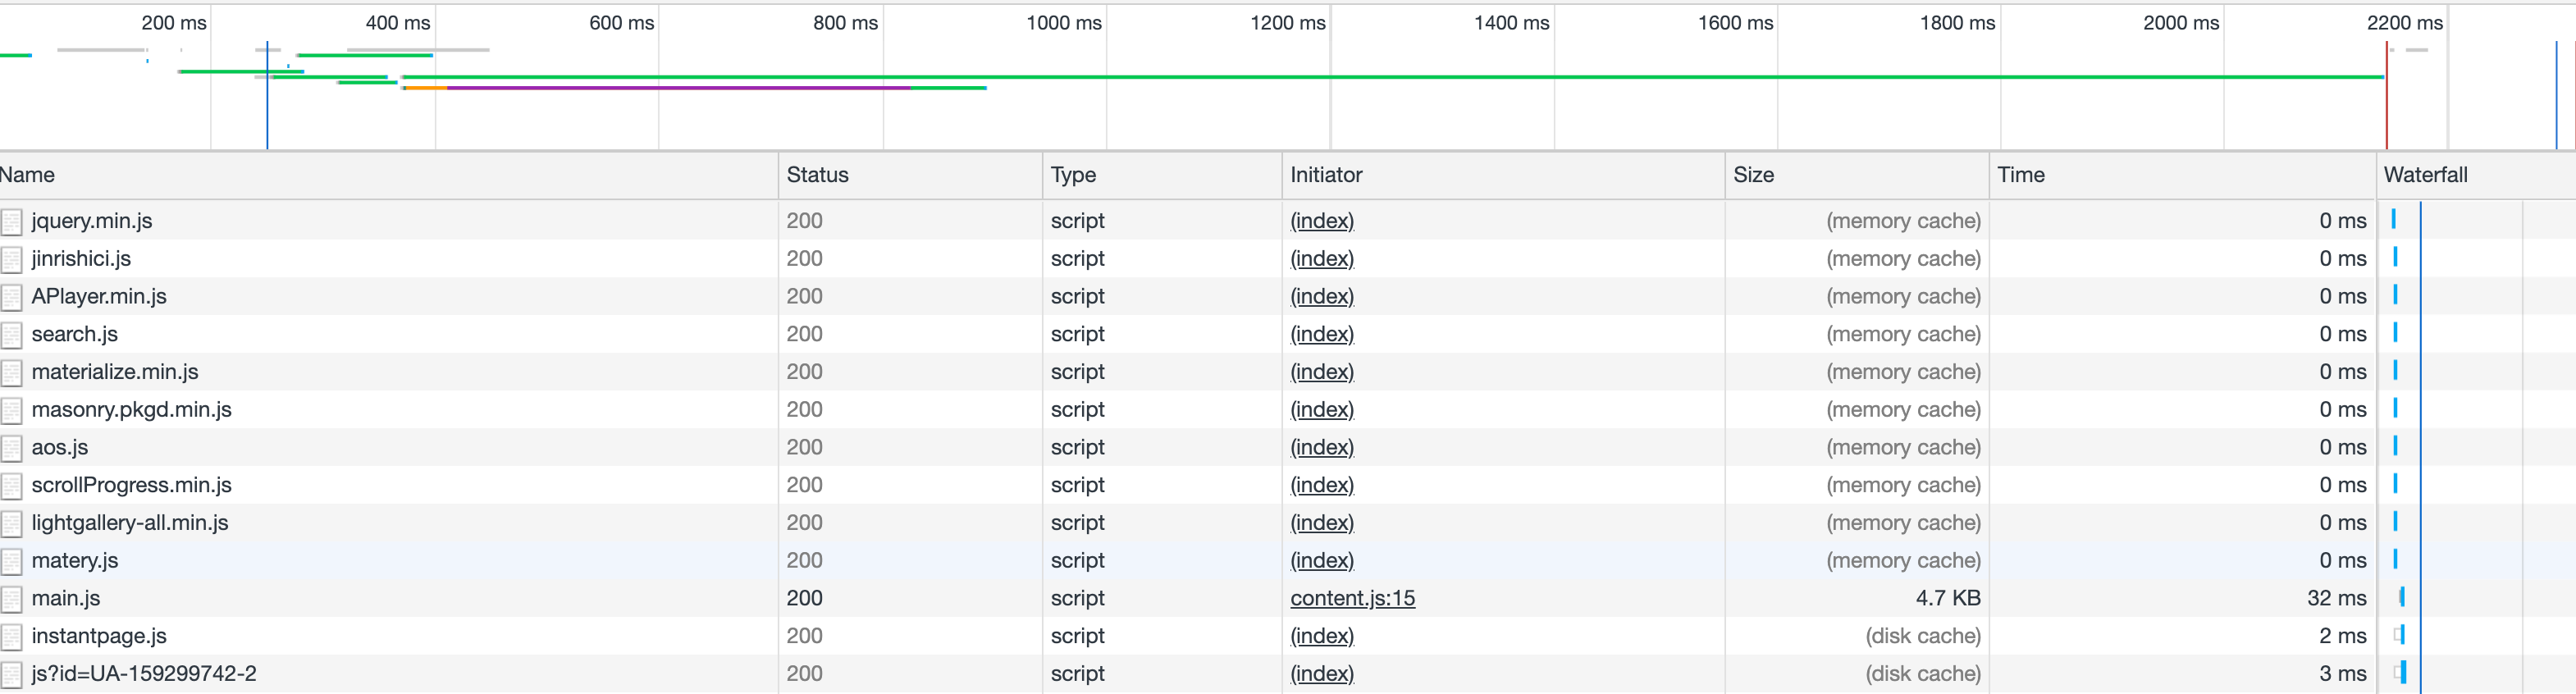
Task: Open the content.js:15 initiator link
Action: pyautogui.click(x=1352, y=598)
